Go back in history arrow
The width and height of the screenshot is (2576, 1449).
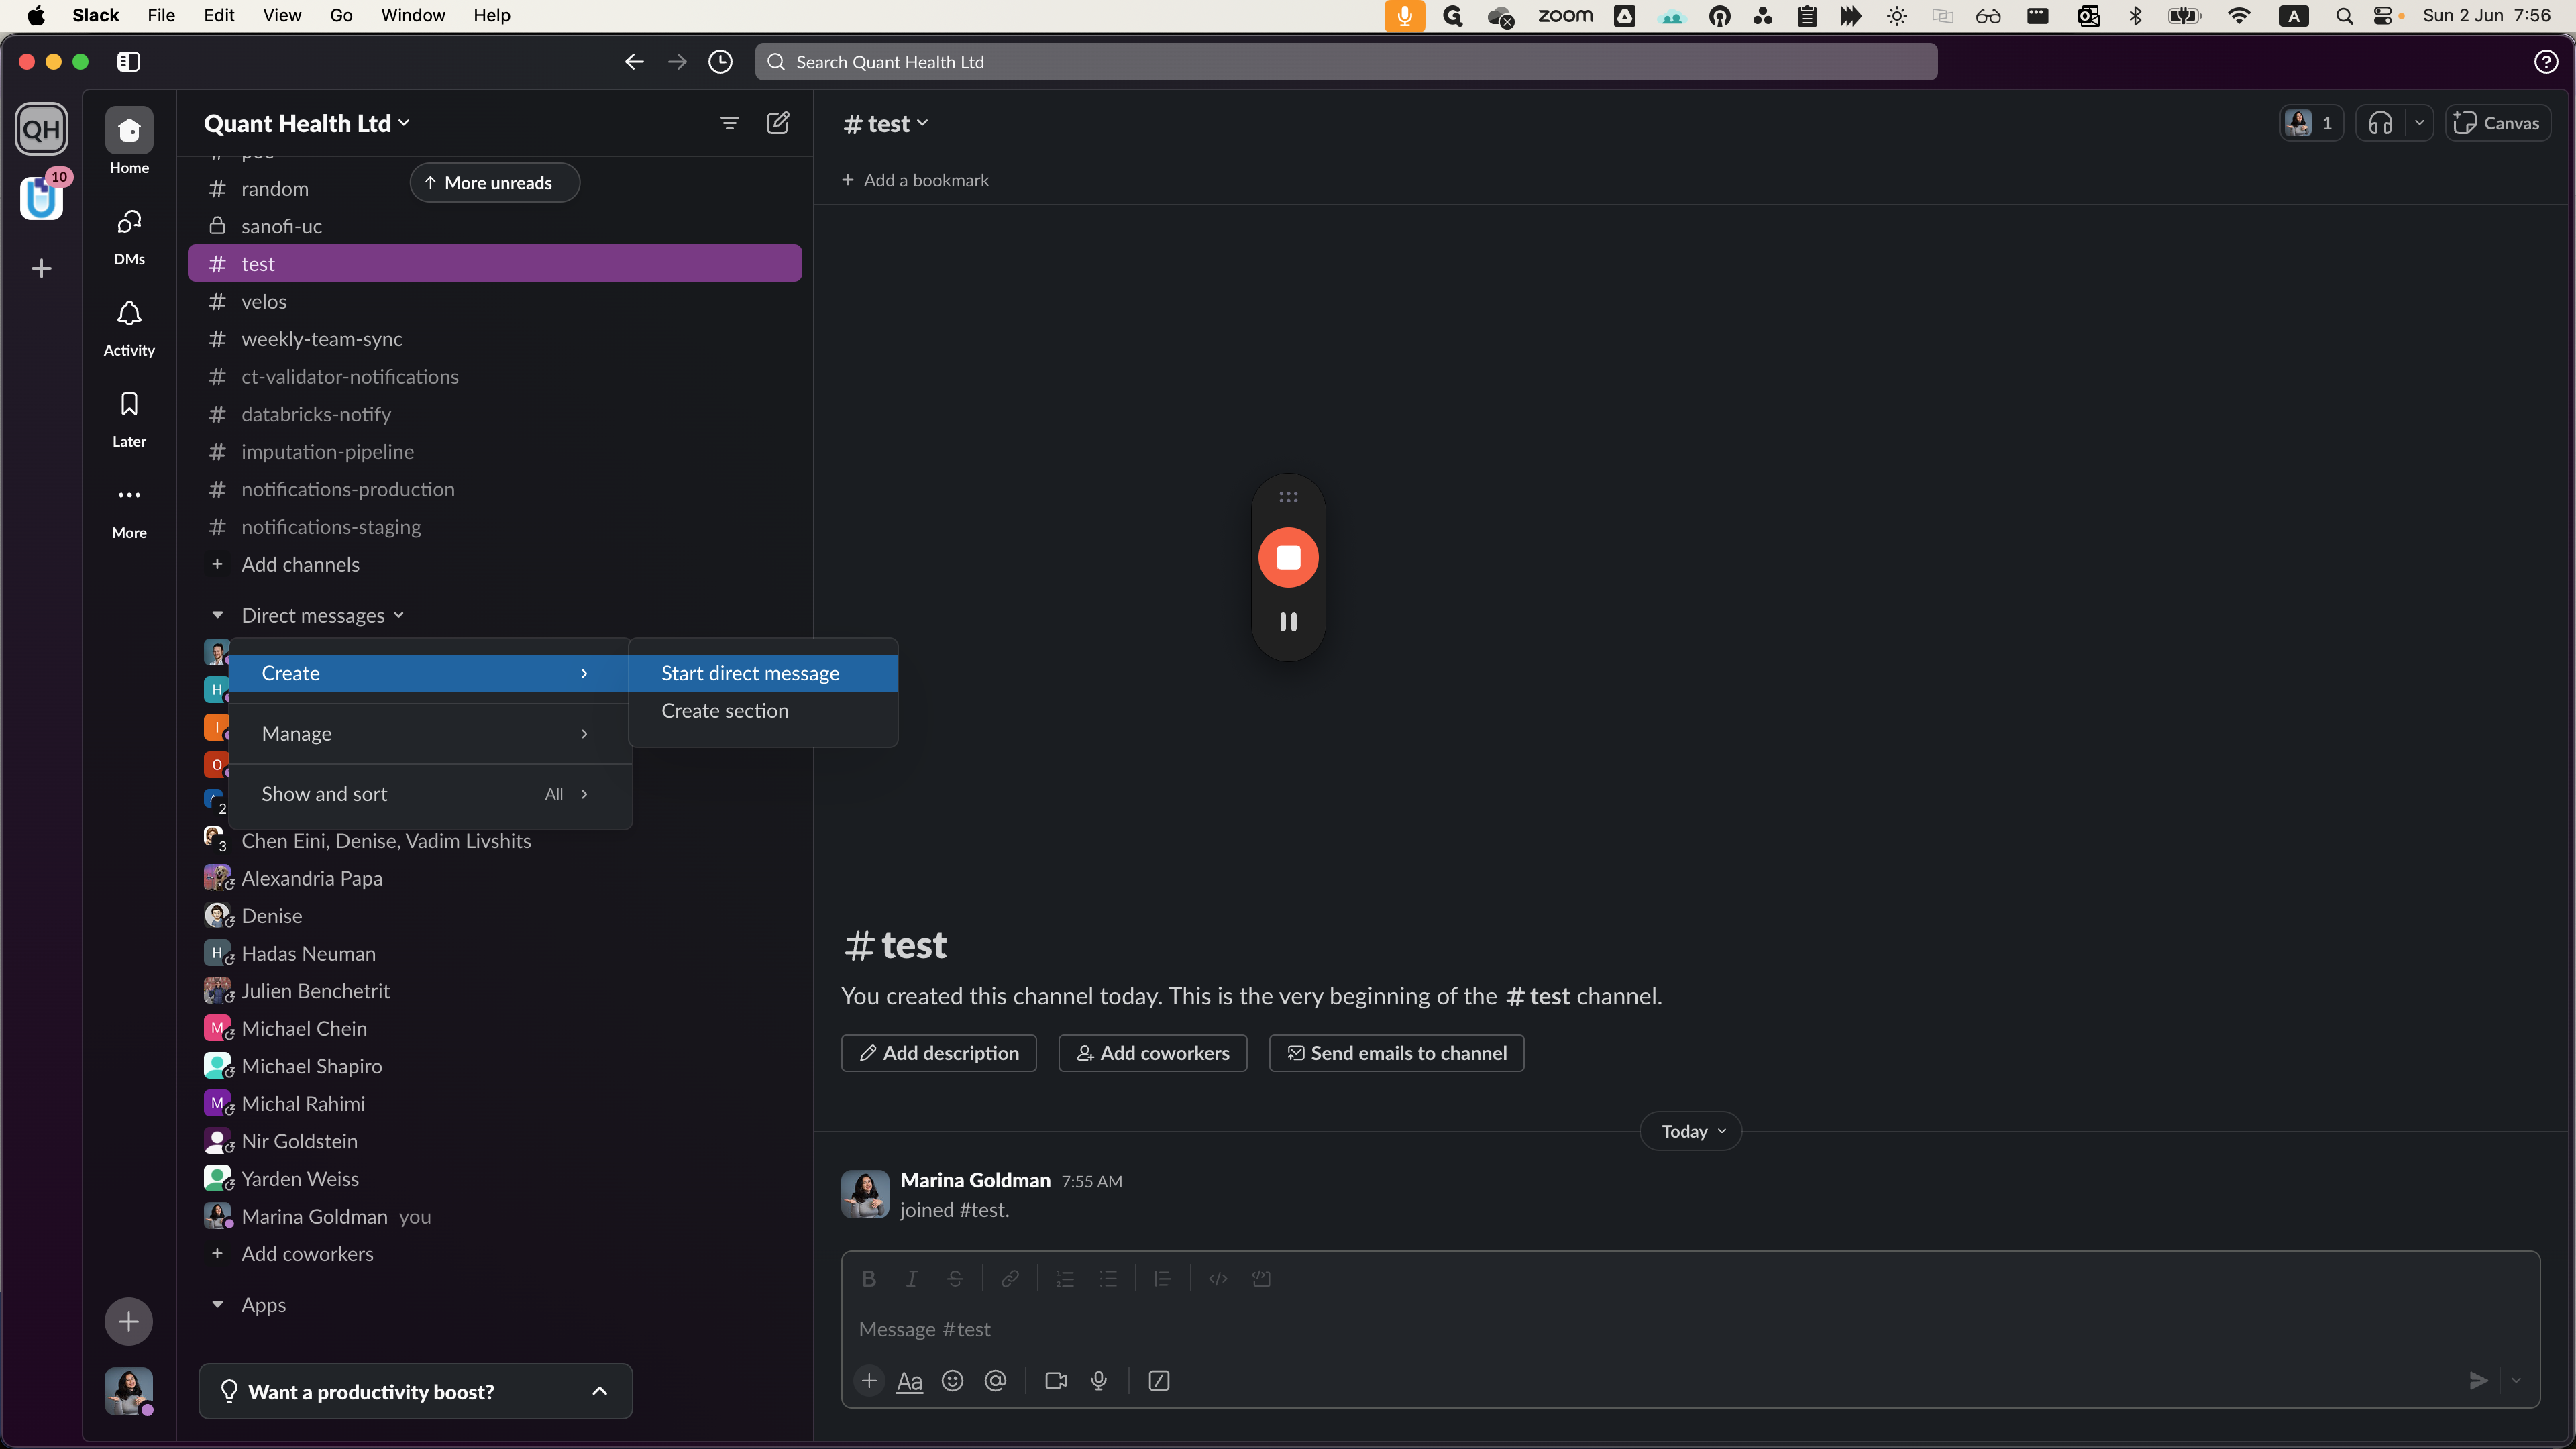click(x=634, y=62)
